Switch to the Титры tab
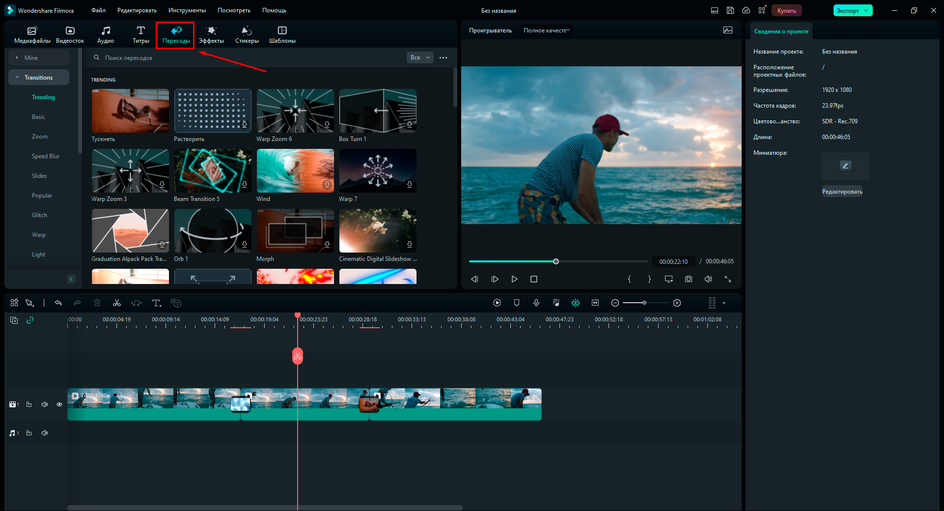The width and height of the screenshot is (944, 511). tap(140, 35)
